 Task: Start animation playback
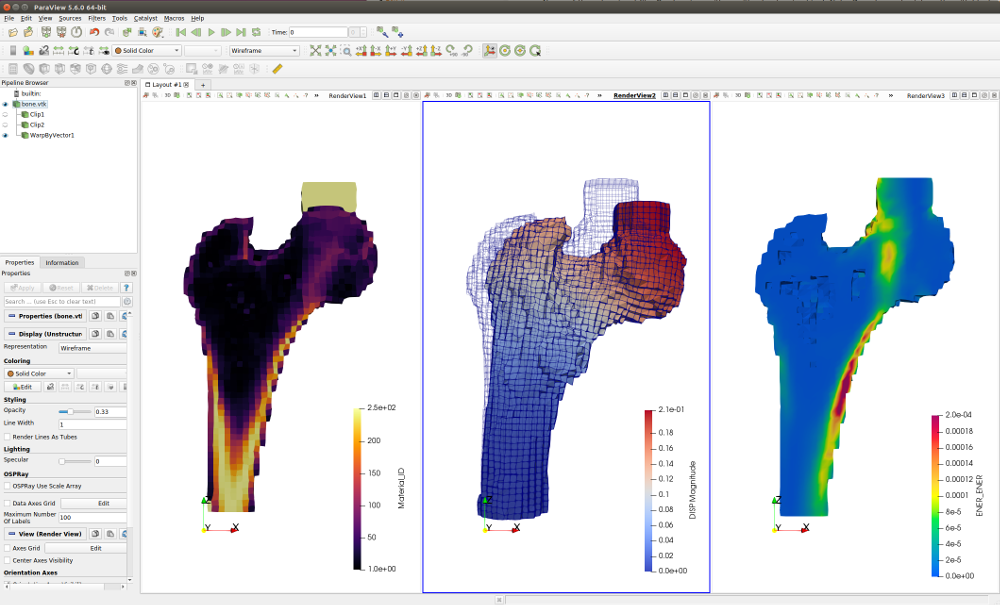[x=211, y=33]
